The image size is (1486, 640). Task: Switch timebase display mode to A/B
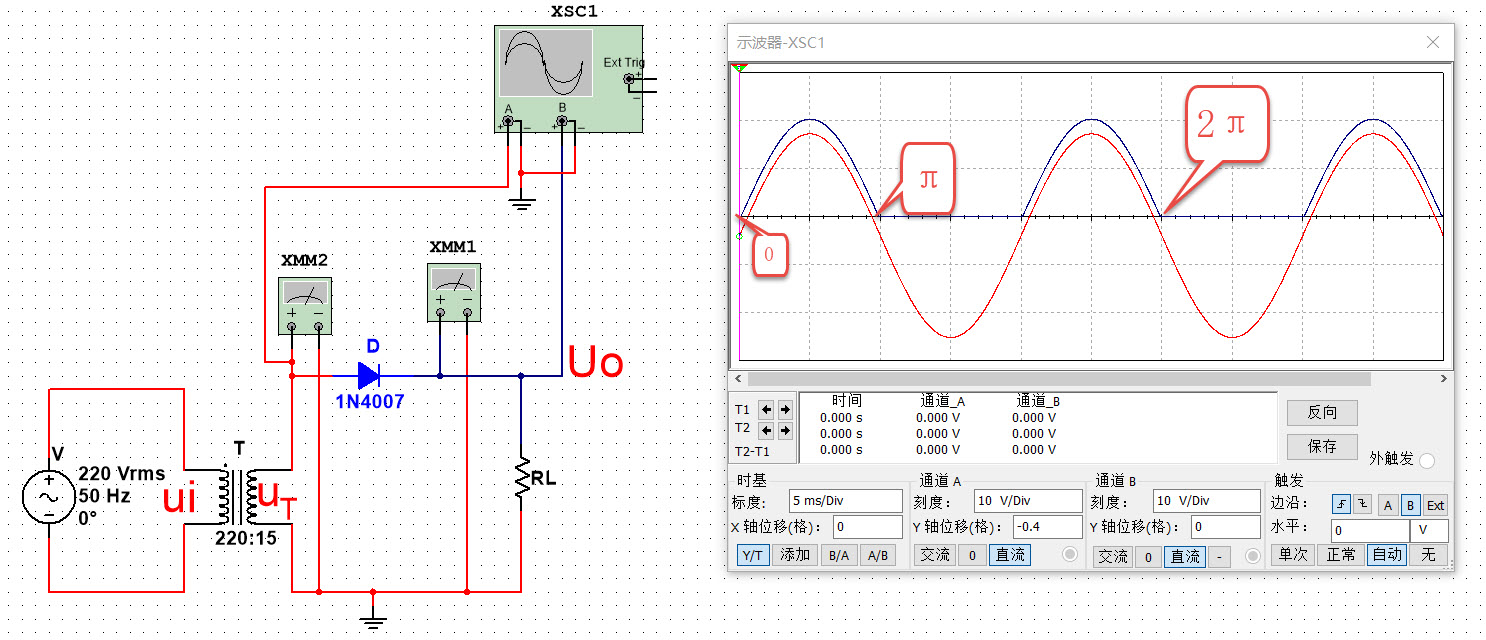(x=877, y=555)
